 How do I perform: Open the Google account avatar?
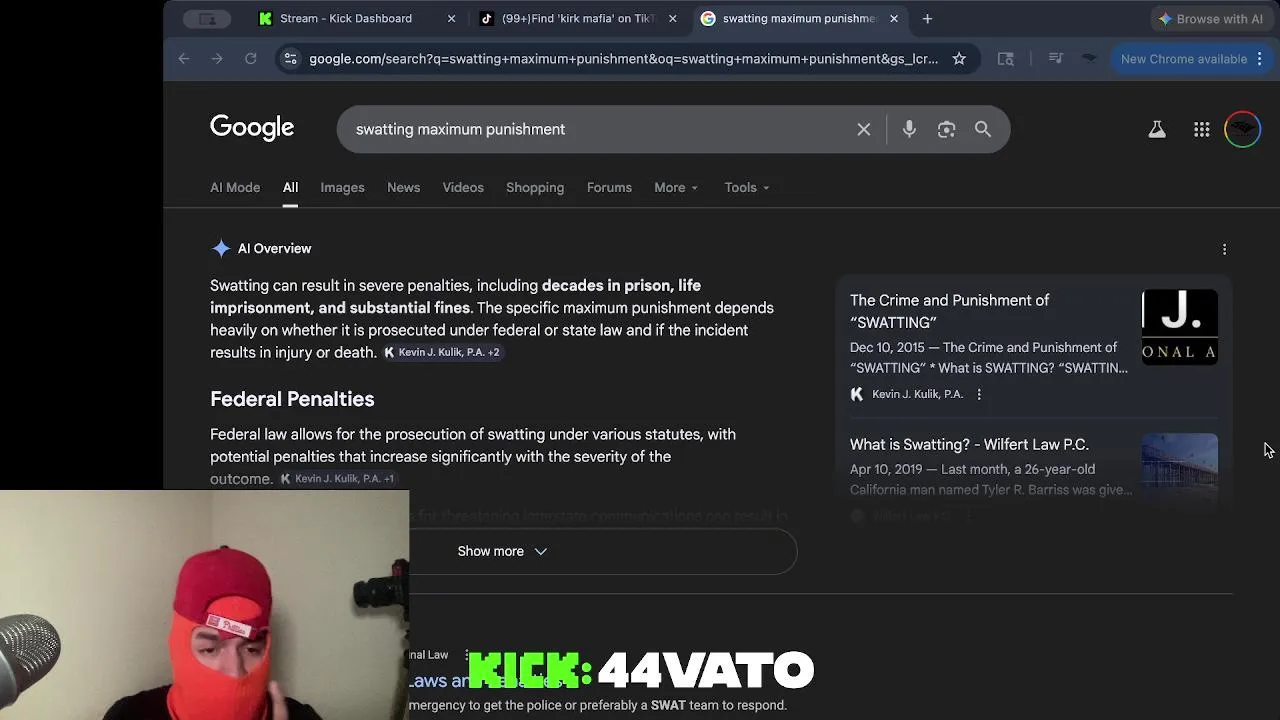(1243, 129)
